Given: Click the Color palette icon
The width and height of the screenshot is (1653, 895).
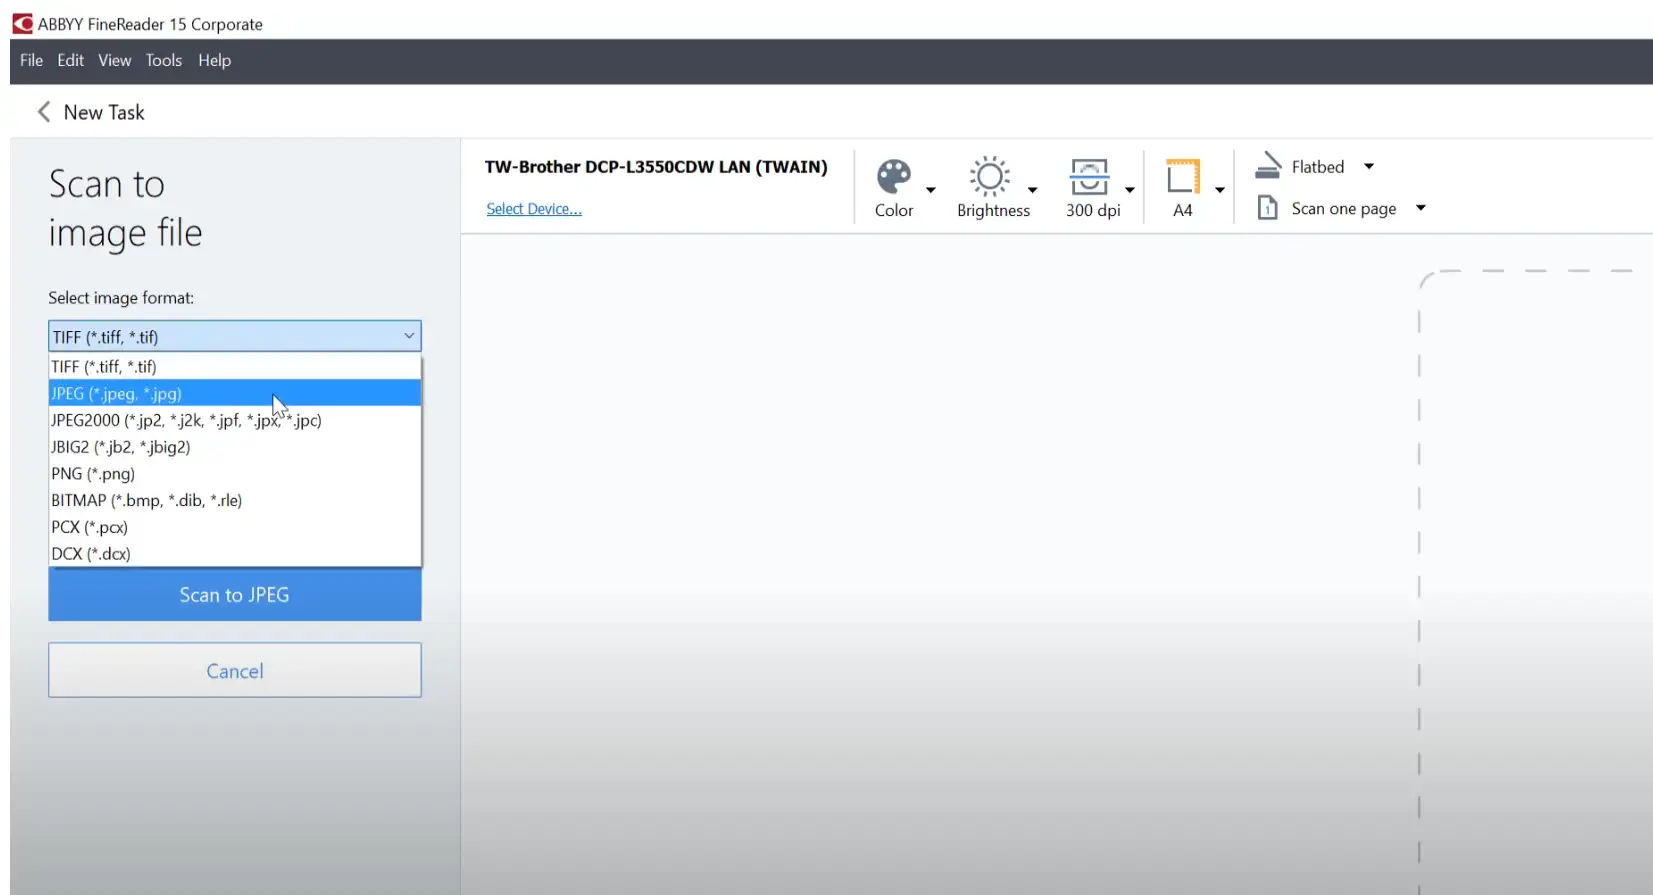Looking at the screenshot, I should (x=893, y=177).
